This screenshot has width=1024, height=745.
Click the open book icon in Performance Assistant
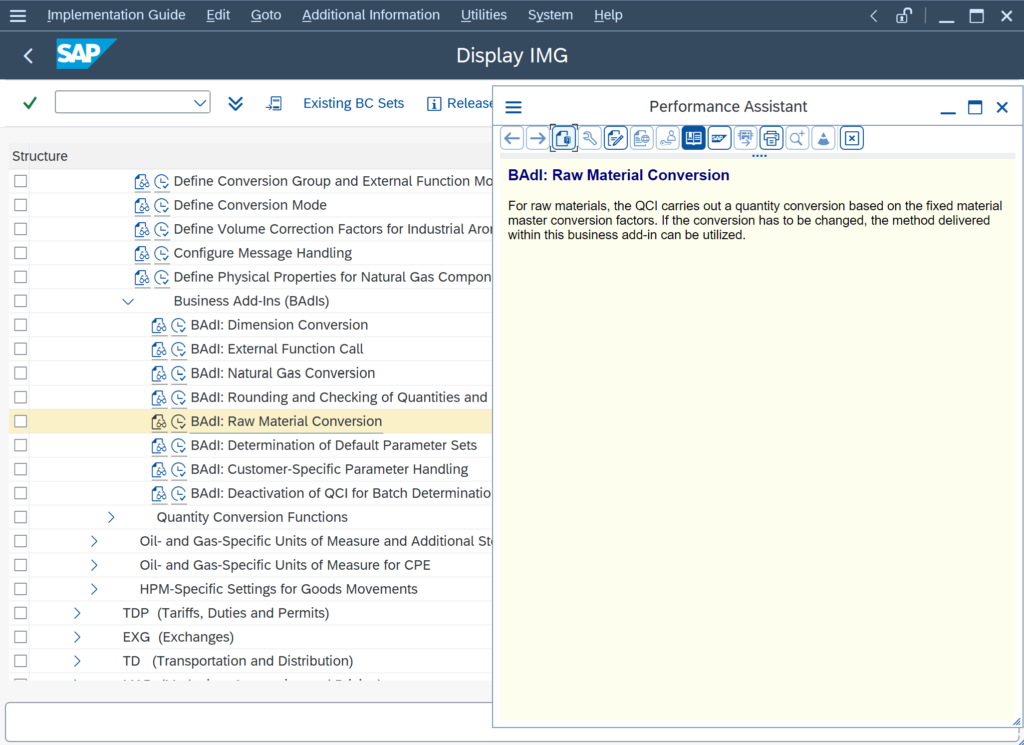pos(694,138)
